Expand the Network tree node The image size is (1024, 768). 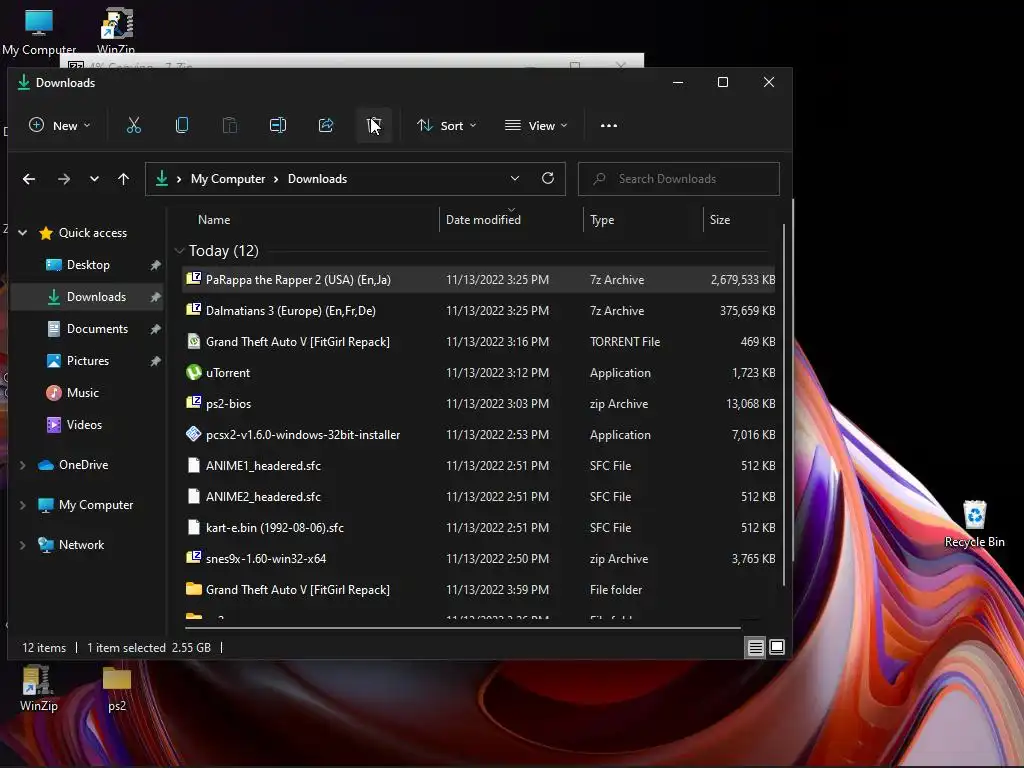23,545
